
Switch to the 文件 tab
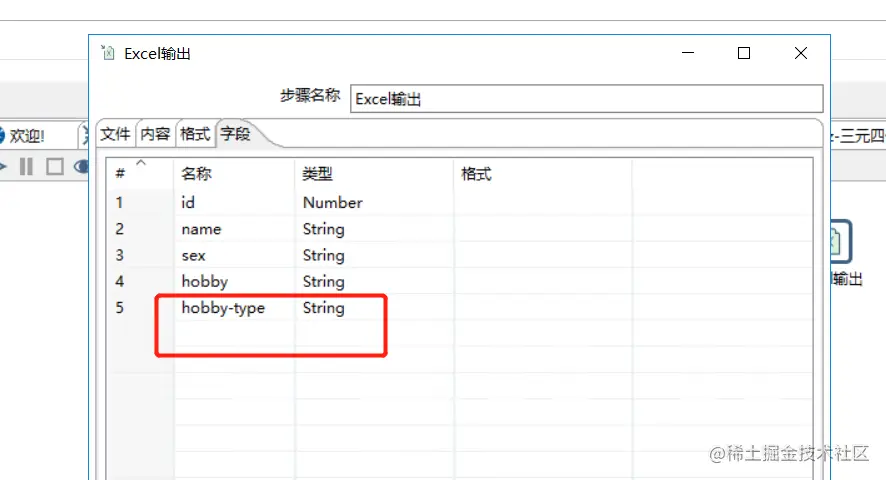pyautogui.click(x=116, y=134)
